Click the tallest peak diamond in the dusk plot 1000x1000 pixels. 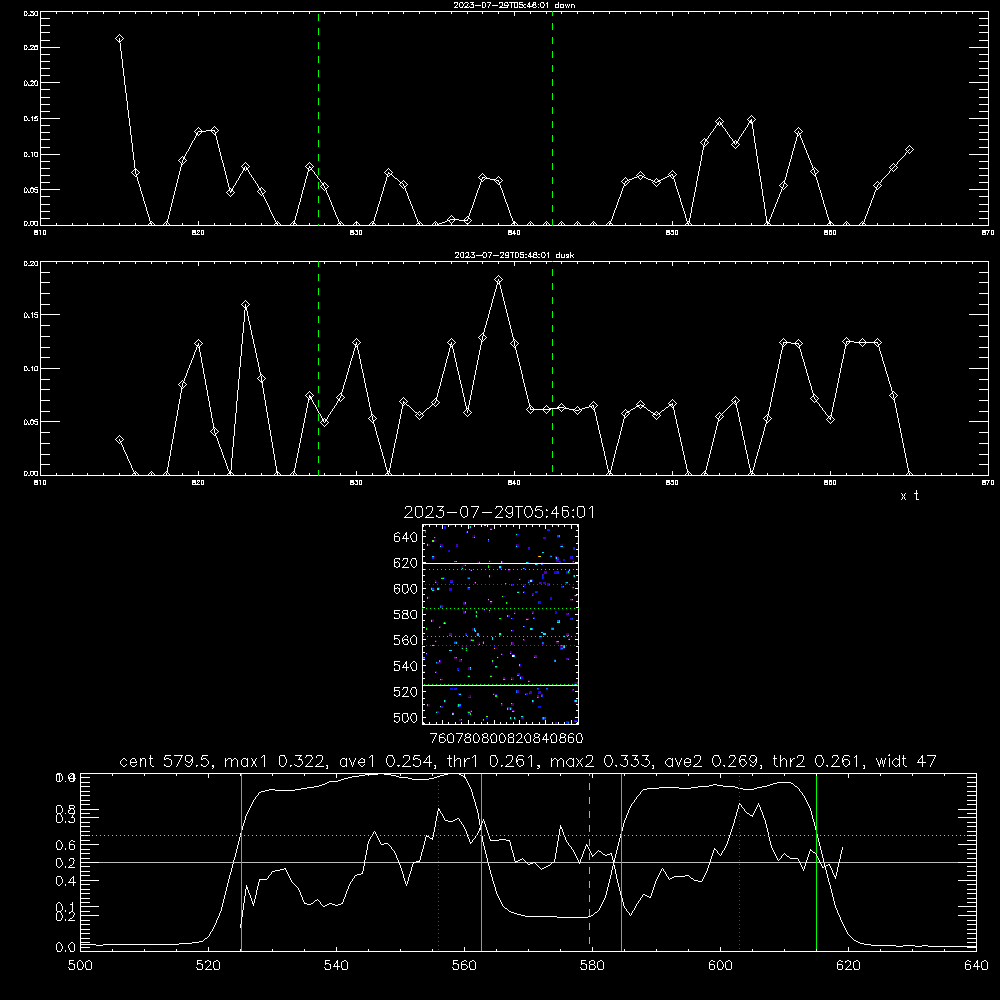pyautogui.click(x=499, y=279)
